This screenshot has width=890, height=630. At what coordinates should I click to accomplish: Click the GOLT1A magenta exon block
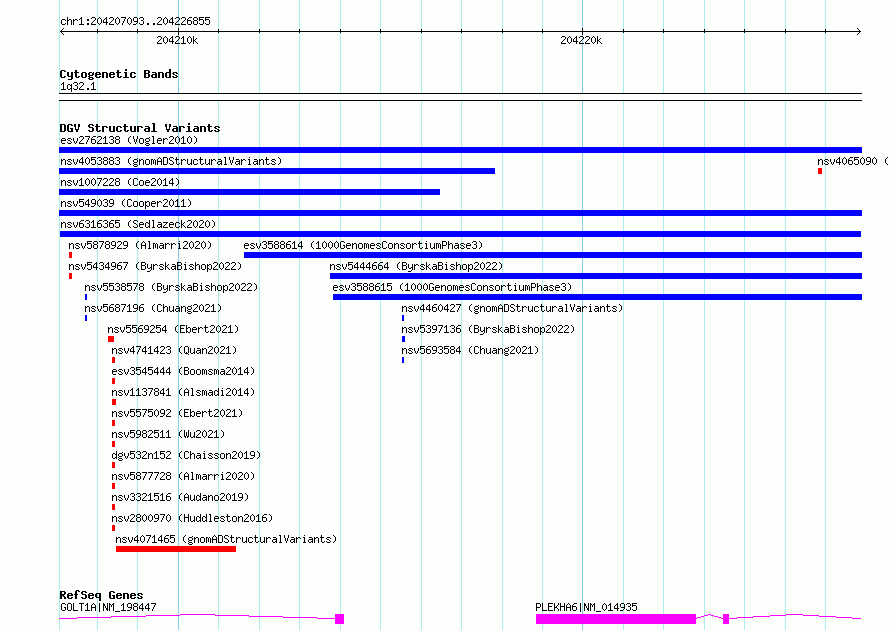click(x=339, y=619)
